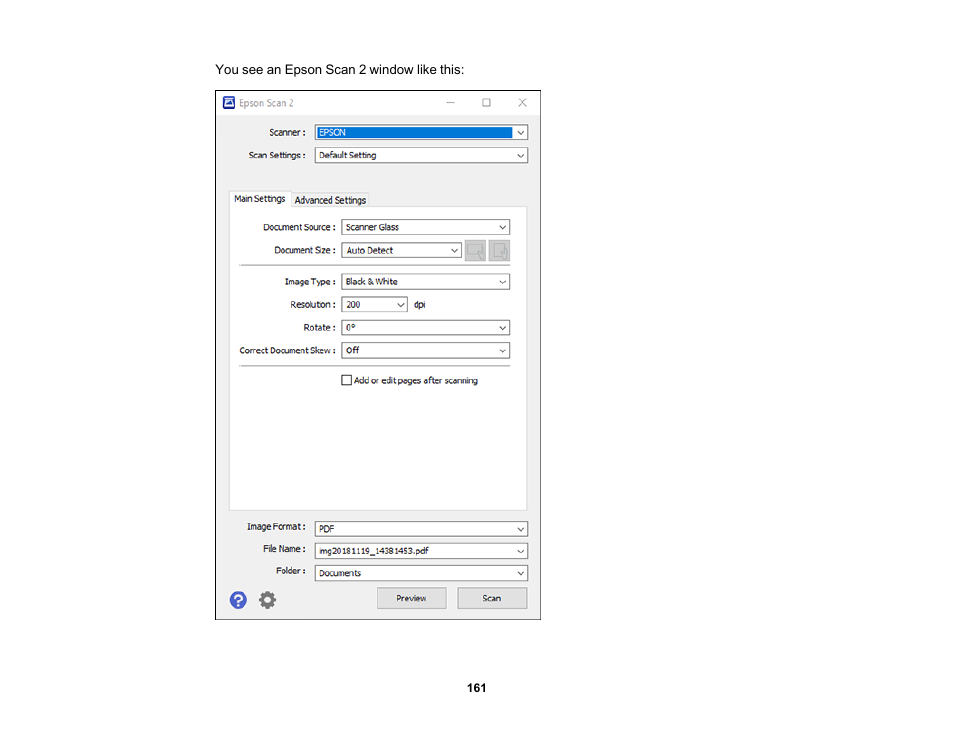Close the Epson Scan 2 window

[x=522, y=103]
